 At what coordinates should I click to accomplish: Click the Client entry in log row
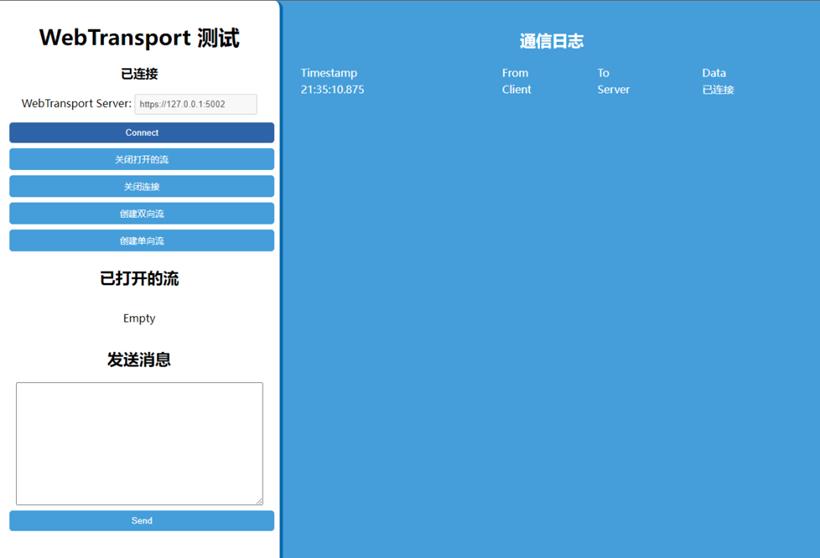(517, 90)
